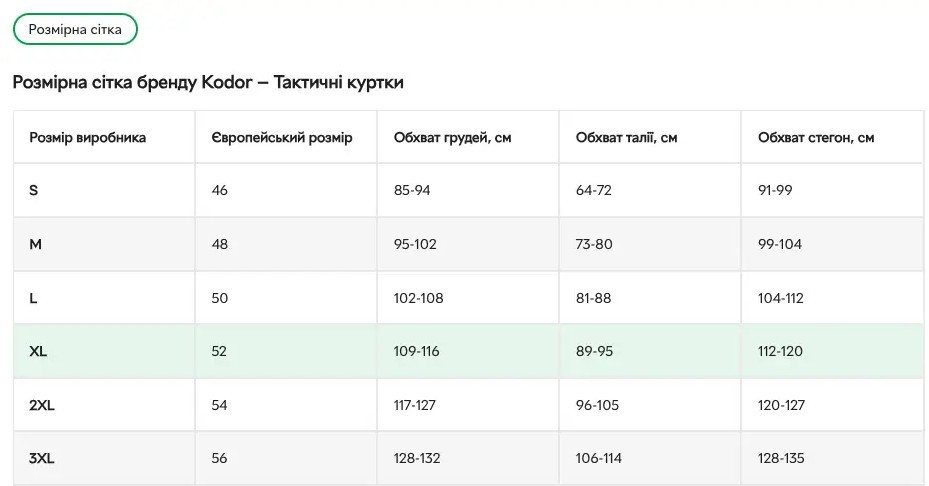Select the Розмір виробника column header
Screen dimensions: 929x486
(88, 137)
